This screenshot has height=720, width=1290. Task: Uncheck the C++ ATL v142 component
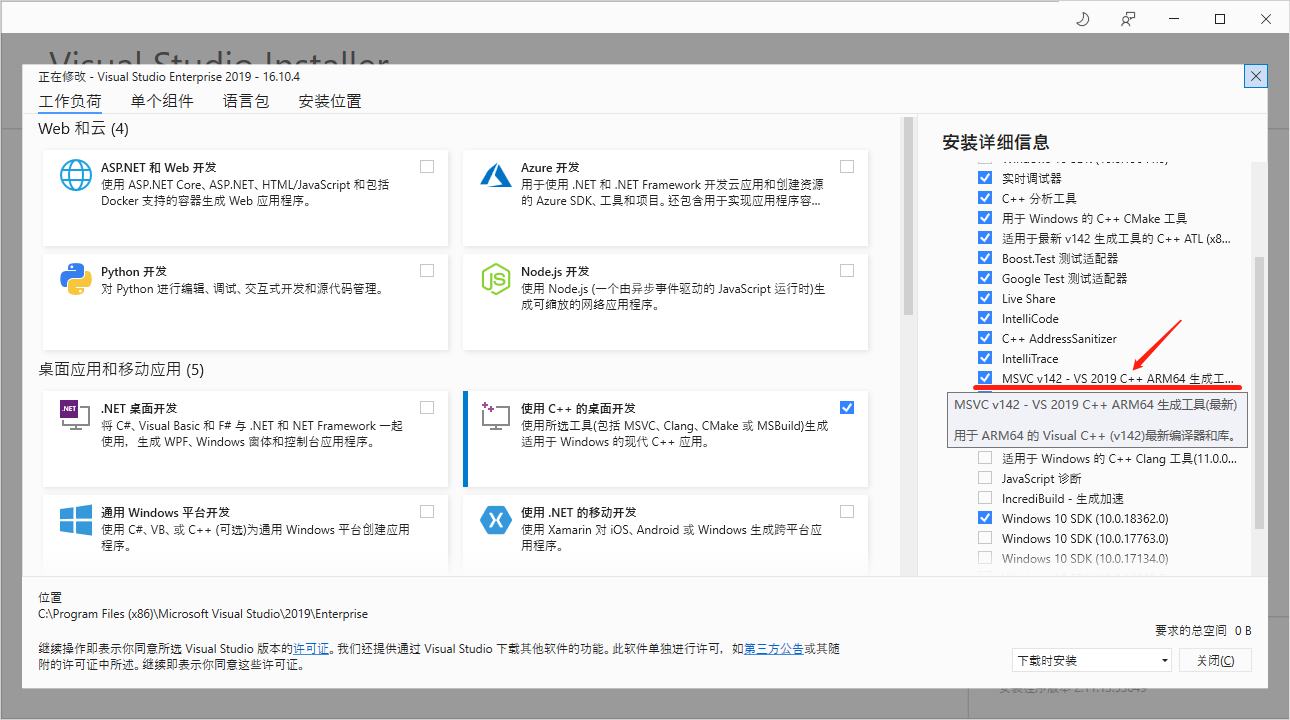(x=985, y=238)
